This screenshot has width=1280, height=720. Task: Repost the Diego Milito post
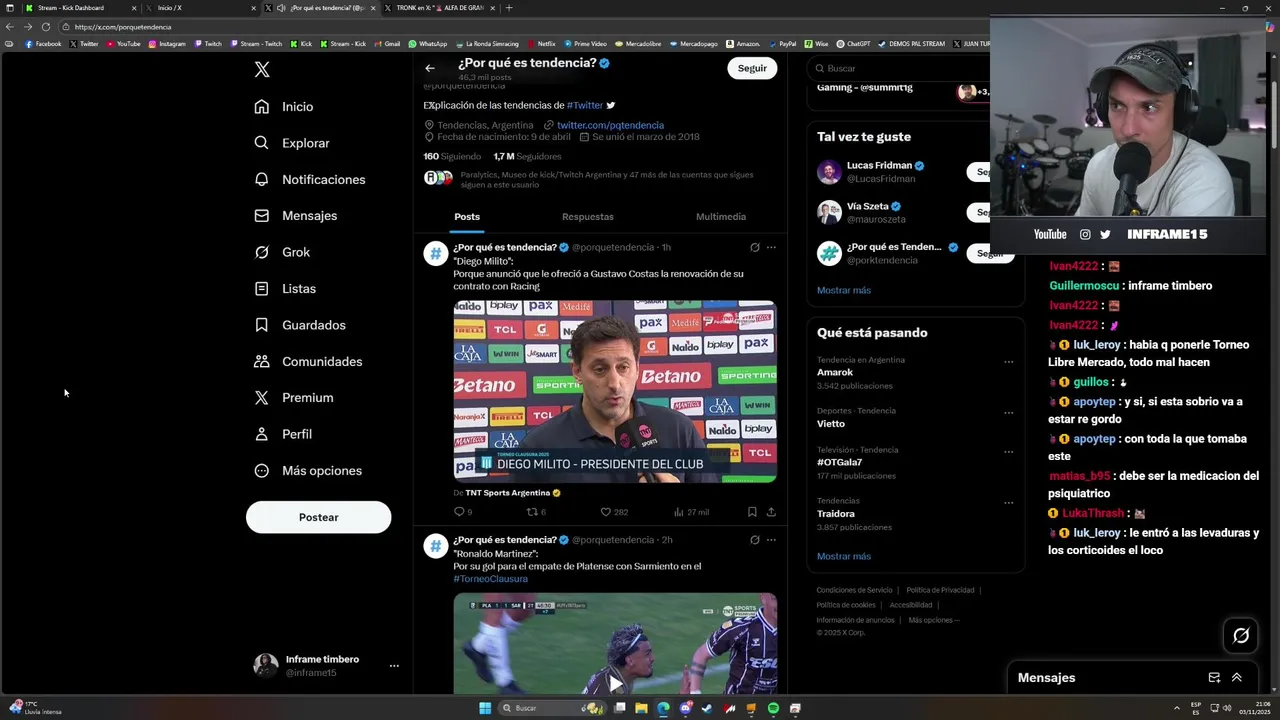click(536, 512)
